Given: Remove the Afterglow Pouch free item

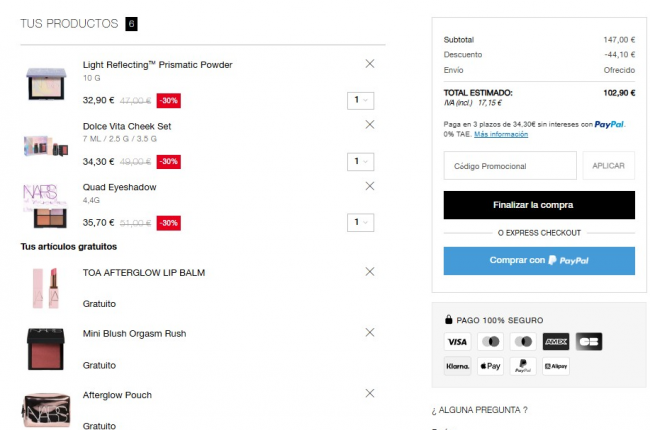Looking at the screenshot, I should coord(370,393).
